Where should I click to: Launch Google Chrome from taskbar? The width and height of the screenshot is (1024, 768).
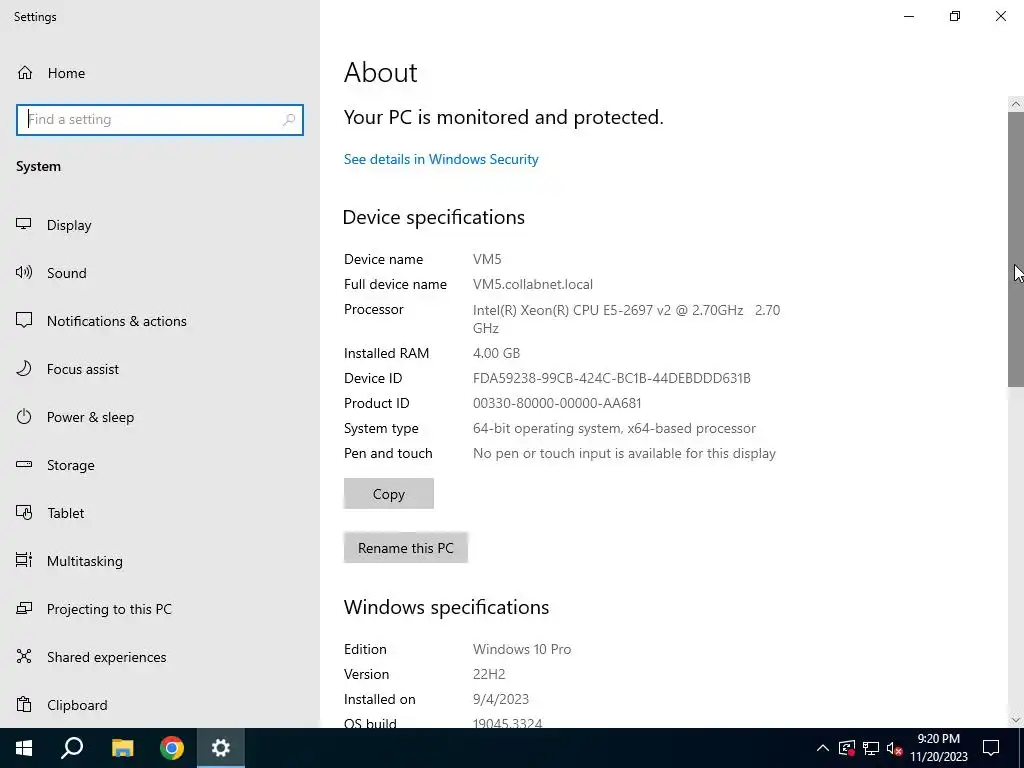pyautogui.click(x=172, y=748)
